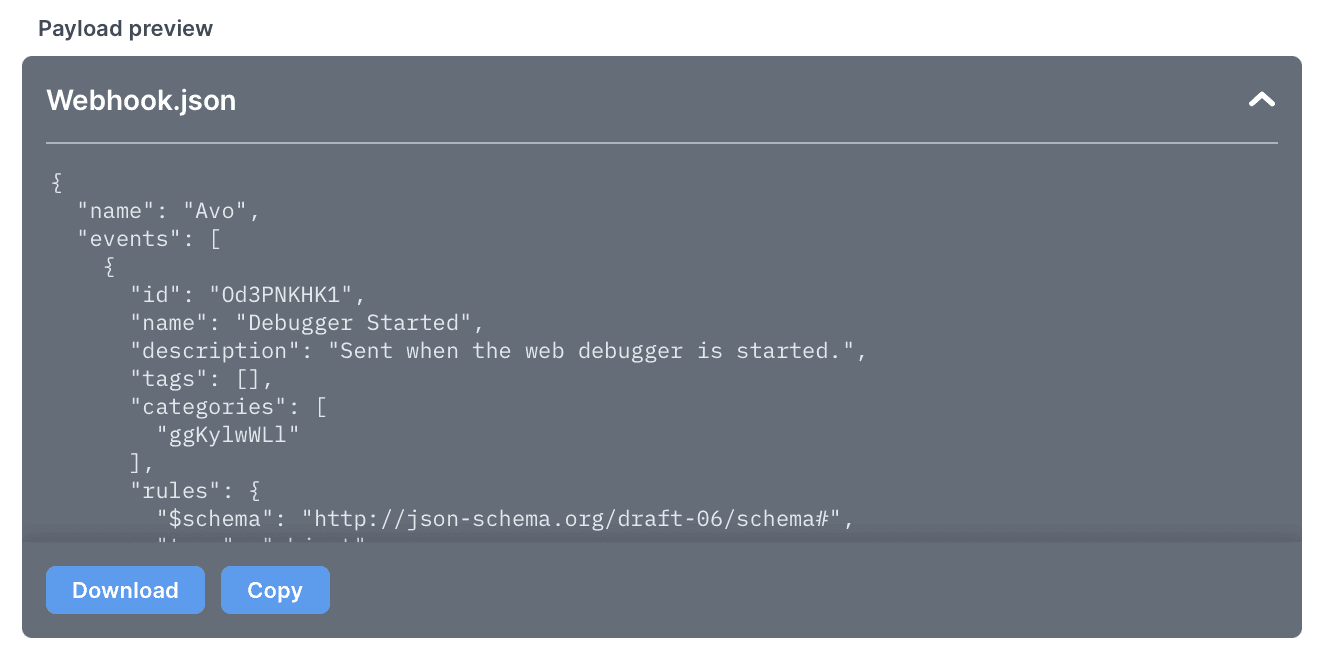The width and height of the screenshot is (1328, 672).
Task: Click the "Debugger Started" event name
Action: 353,323
